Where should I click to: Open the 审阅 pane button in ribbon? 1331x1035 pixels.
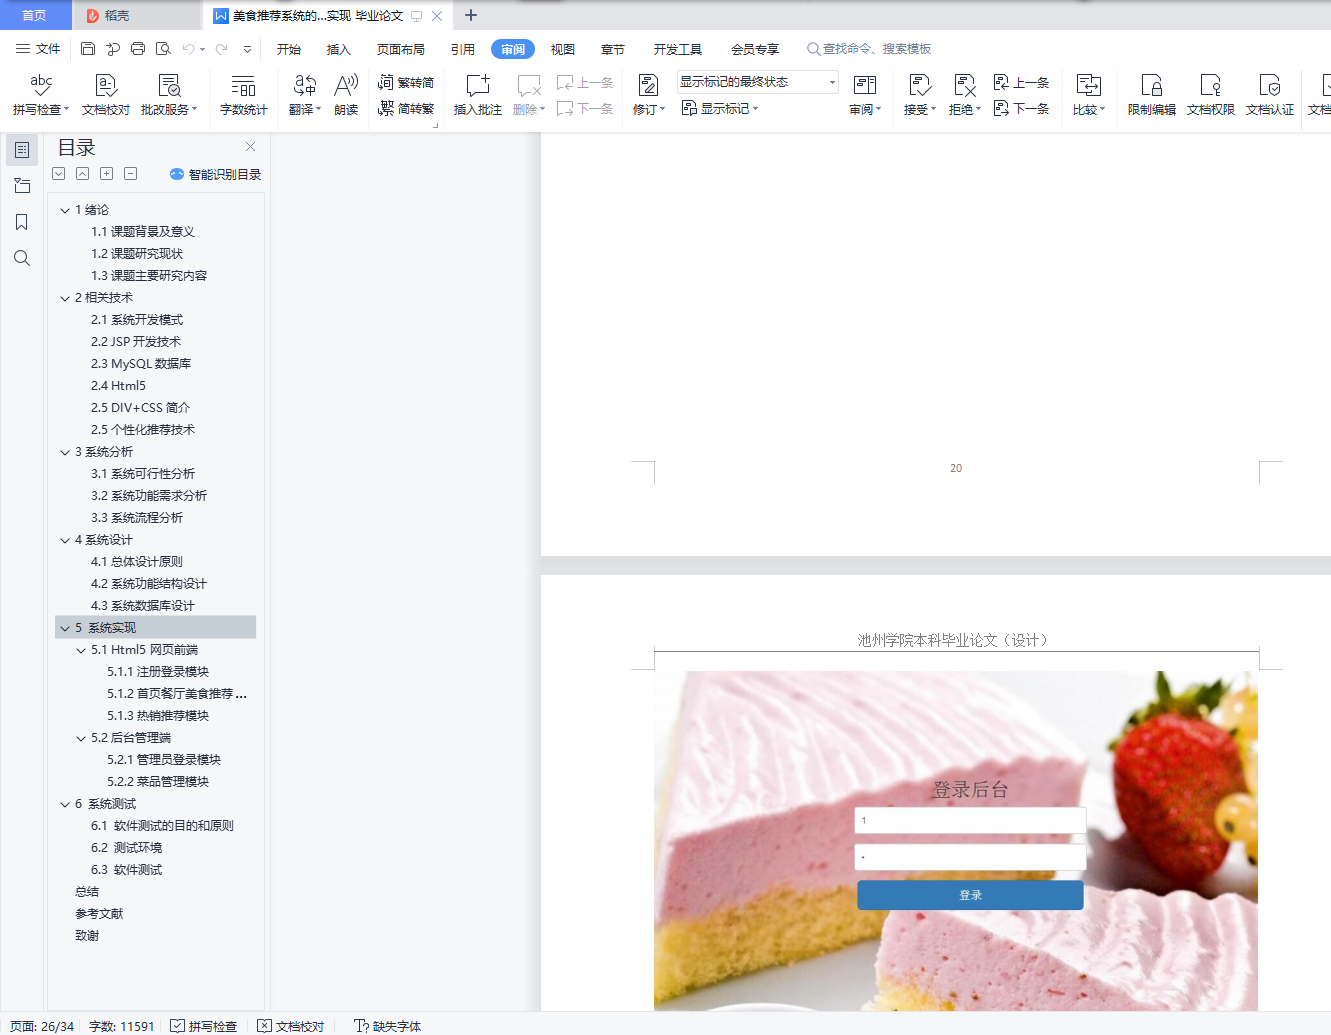coord(865,95)
